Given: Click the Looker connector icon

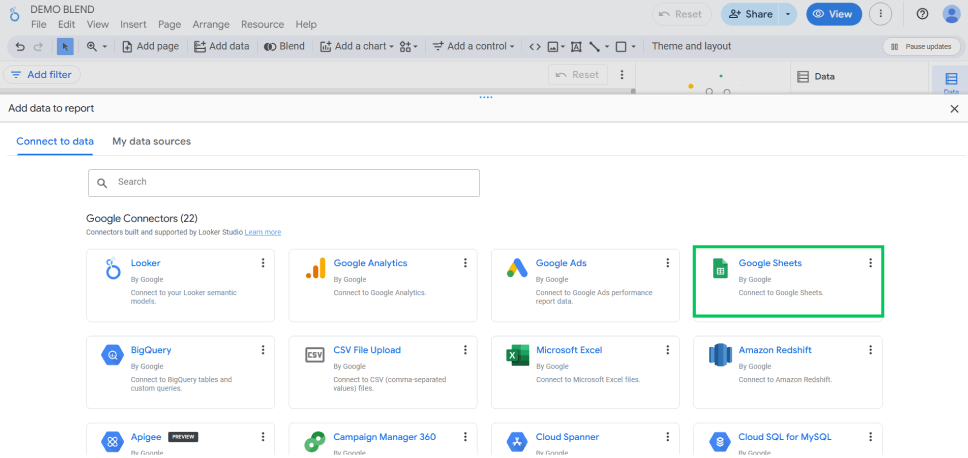Looking at the screenshot, I should (112, 269).
